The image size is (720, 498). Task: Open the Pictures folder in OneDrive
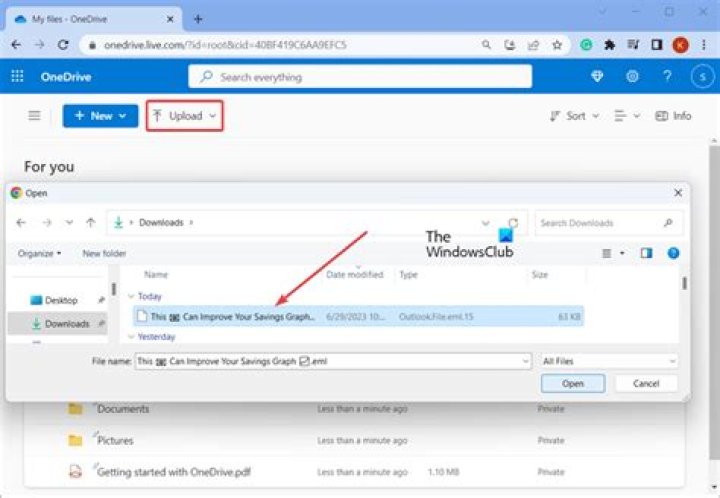tap(115, 441)
